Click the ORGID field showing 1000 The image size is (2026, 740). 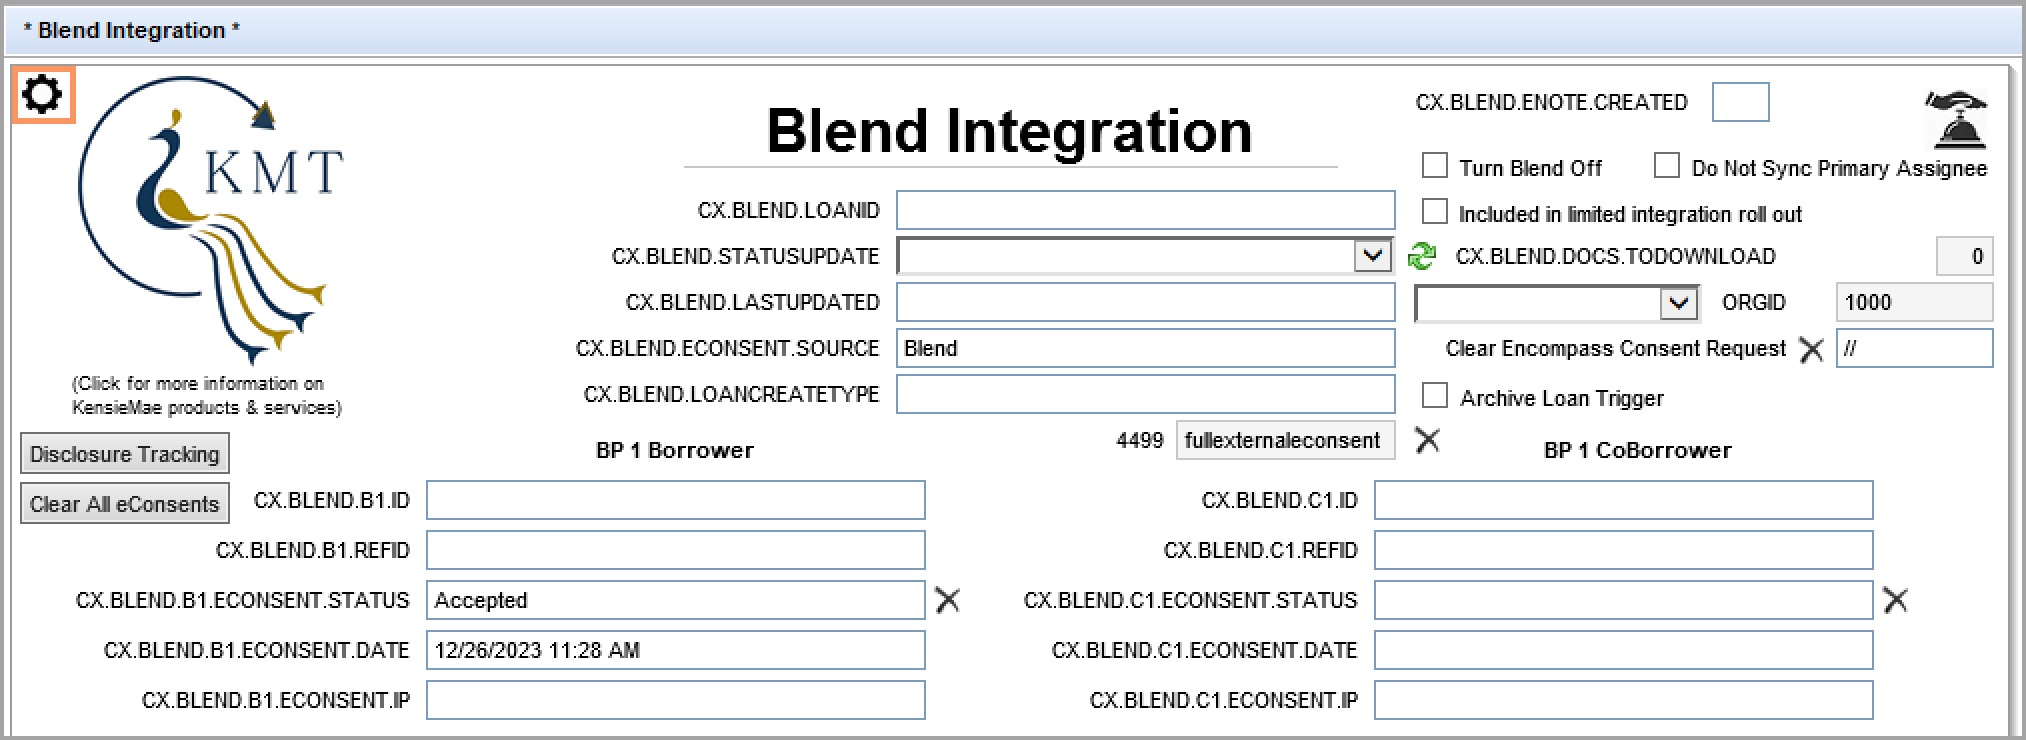(x=1914, y=302)
